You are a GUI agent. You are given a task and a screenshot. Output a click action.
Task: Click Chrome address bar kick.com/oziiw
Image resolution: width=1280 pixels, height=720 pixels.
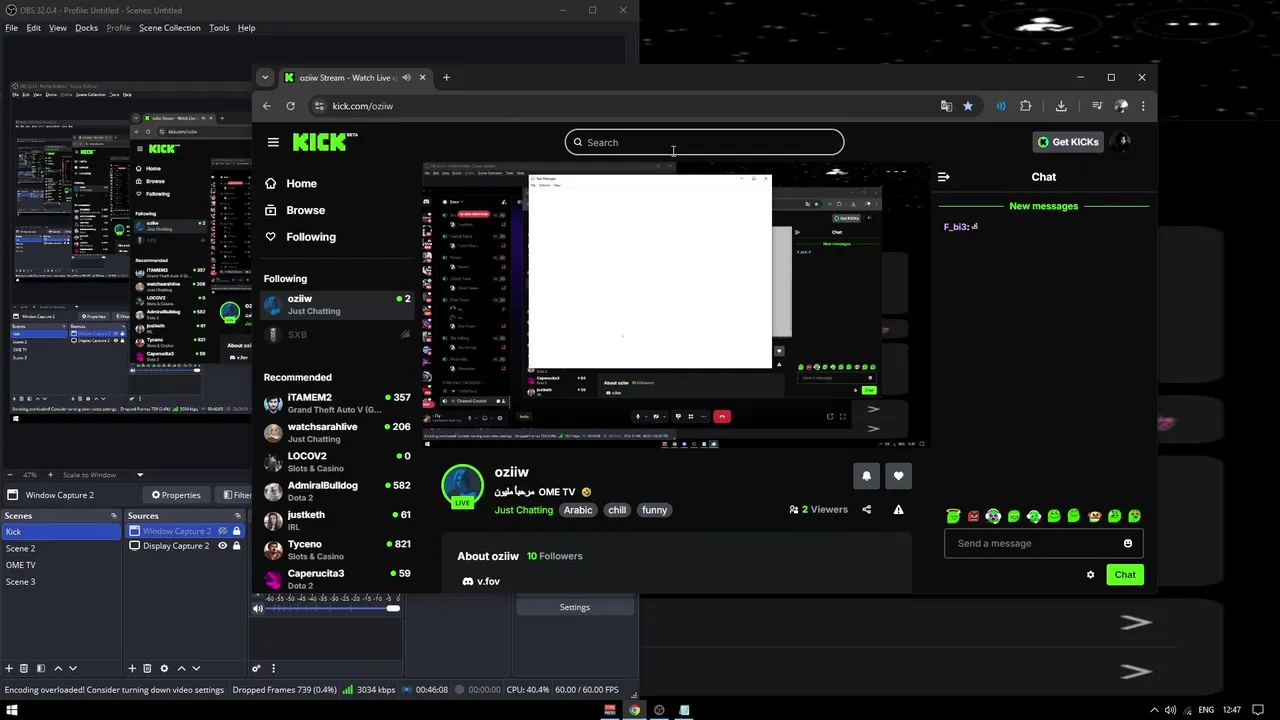[x=363, y=106]
